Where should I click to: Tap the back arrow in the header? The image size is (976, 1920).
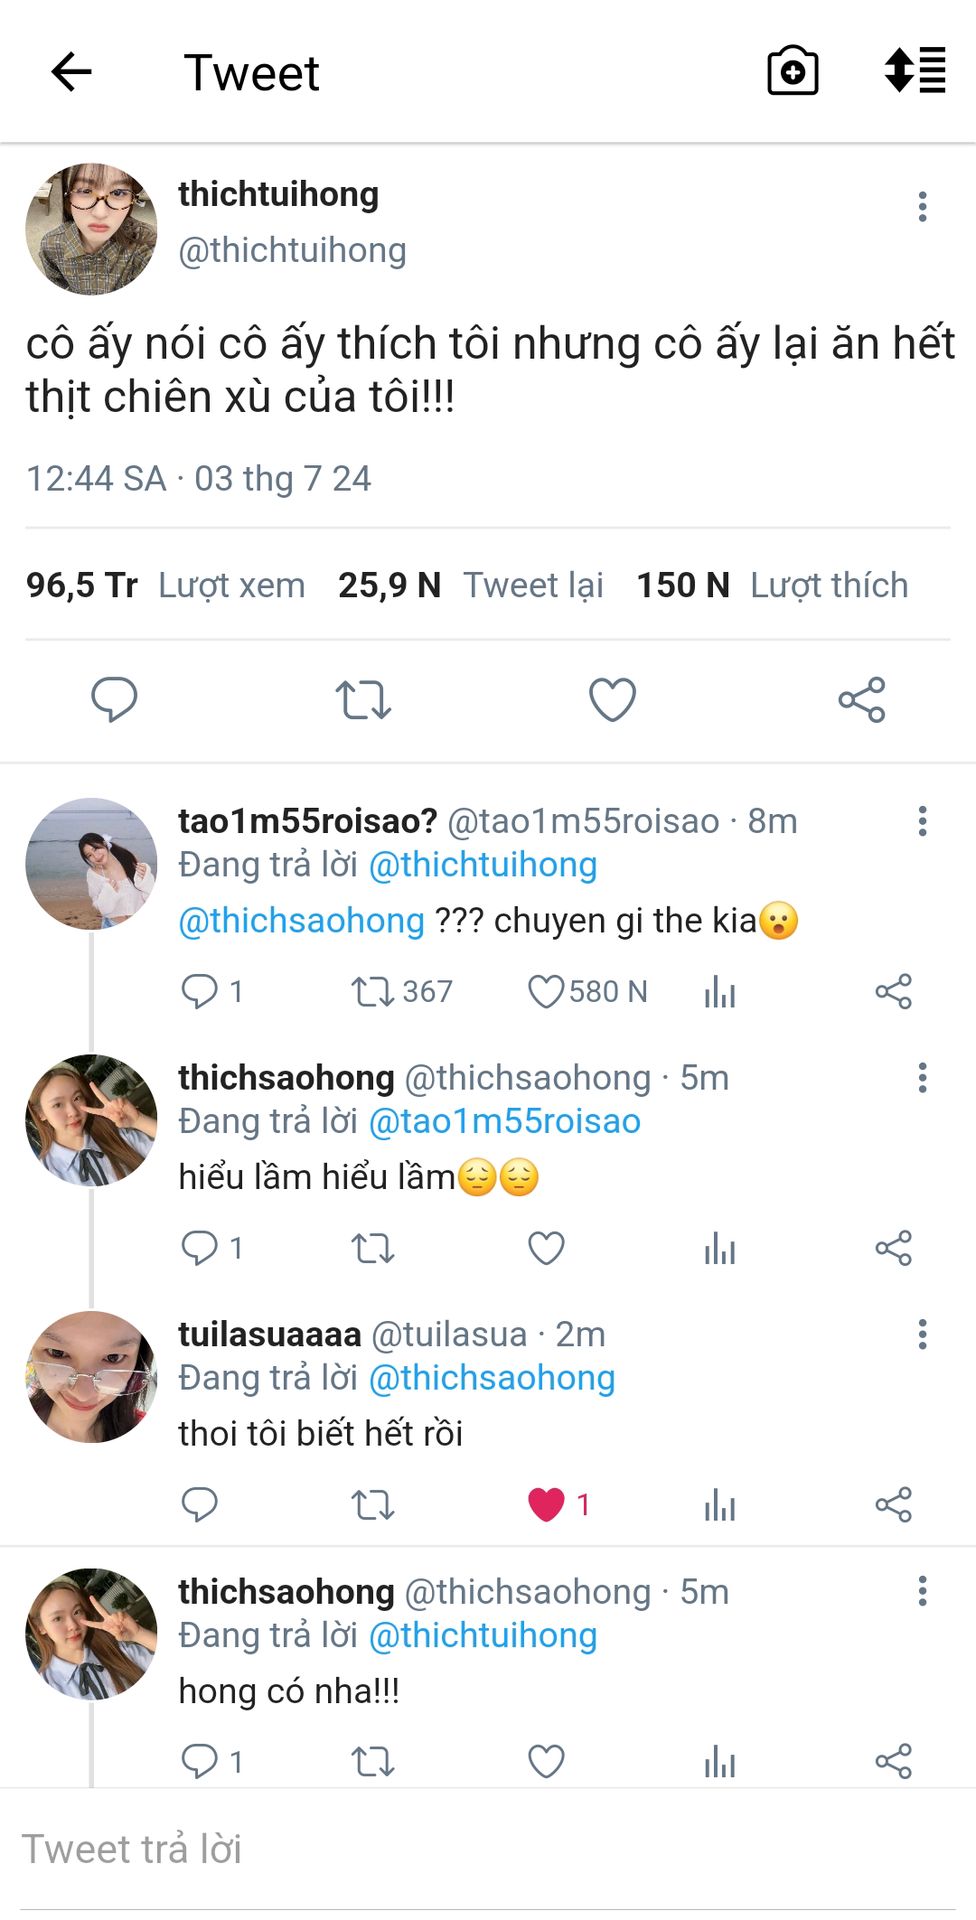tap(71, 72)
